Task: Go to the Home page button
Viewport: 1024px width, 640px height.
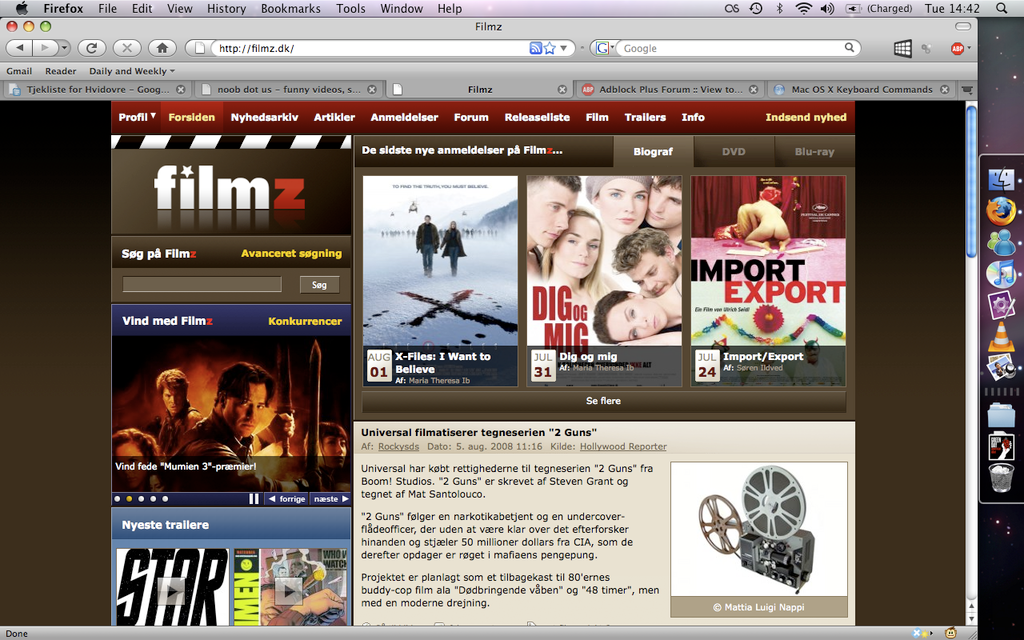Action: (162, 48)
